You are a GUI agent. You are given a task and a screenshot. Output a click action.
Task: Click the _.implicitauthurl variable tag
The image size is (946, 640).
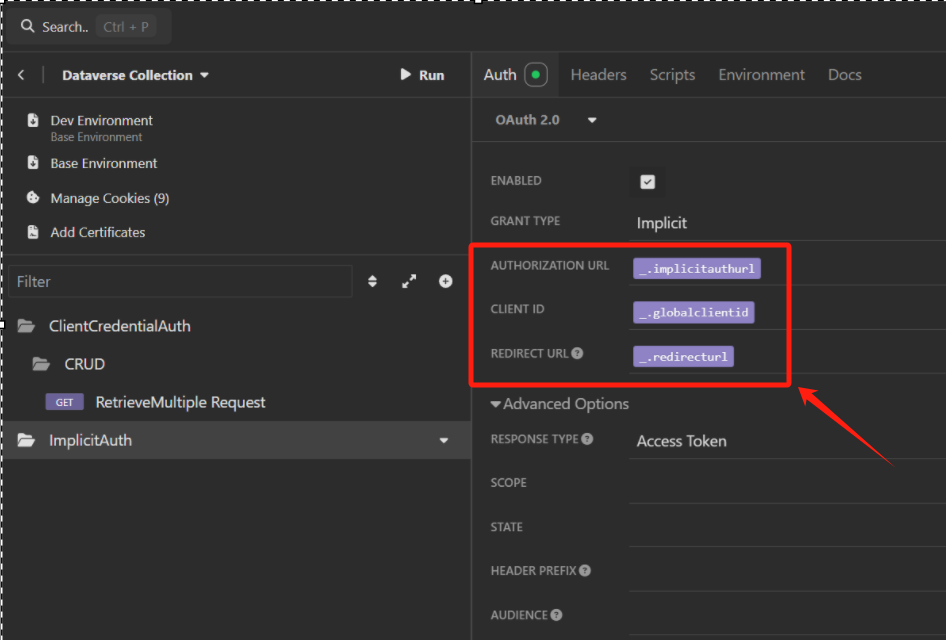point(697,268)
